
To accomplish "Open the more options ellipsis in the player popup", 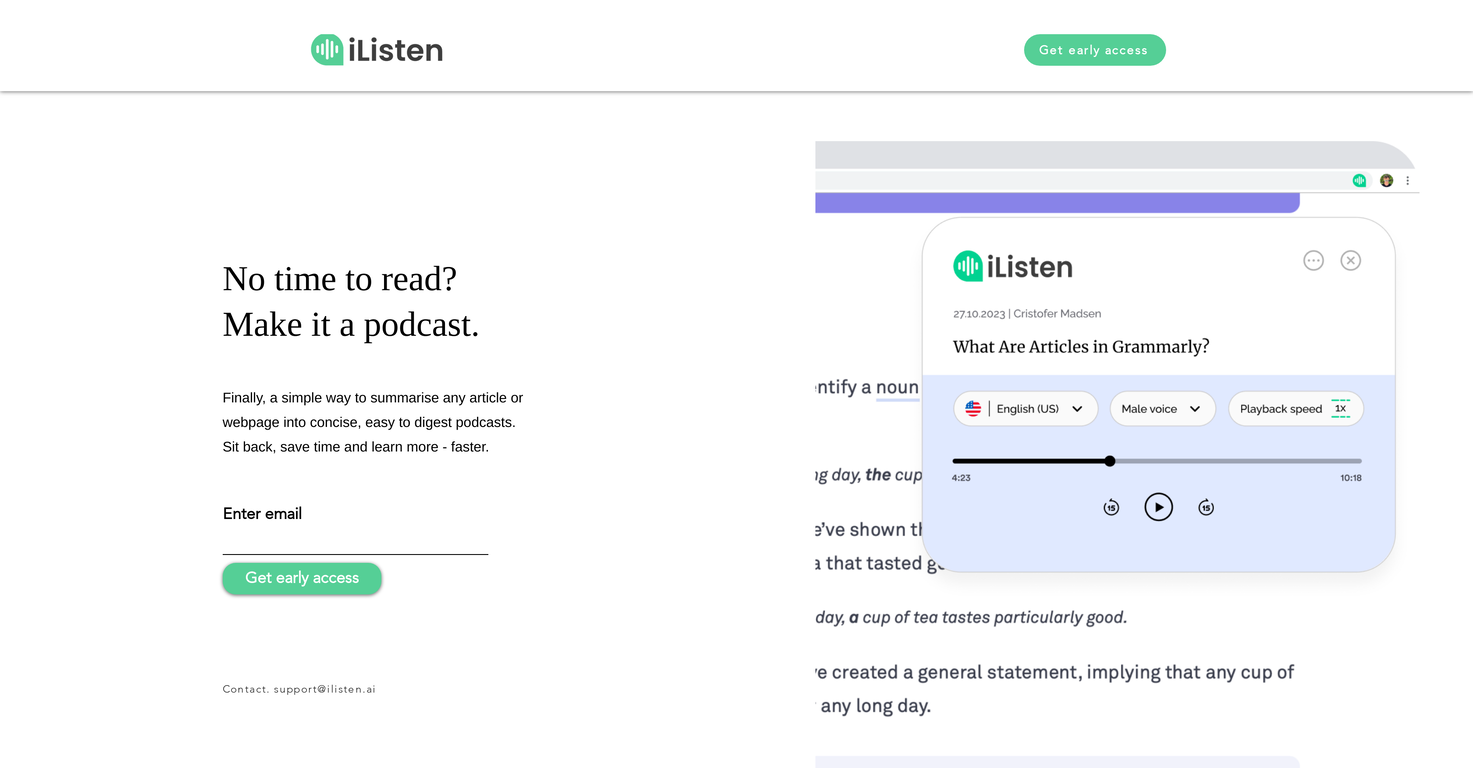I will click(1313, 261).
